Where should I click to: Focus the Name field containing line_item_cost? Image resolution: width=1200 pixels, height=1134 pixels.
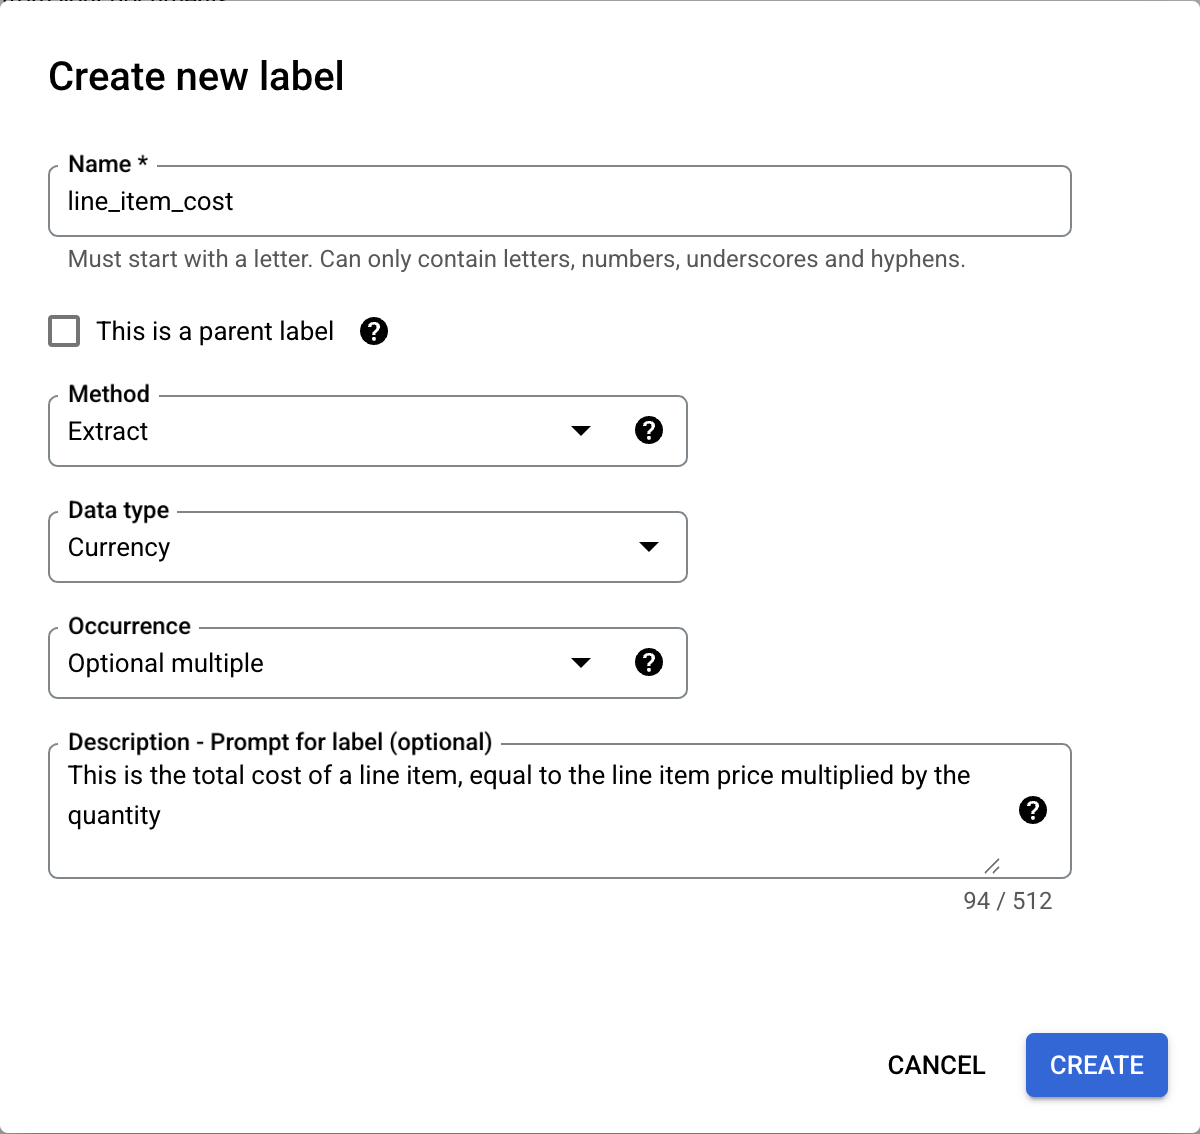(x=560, y=202)
